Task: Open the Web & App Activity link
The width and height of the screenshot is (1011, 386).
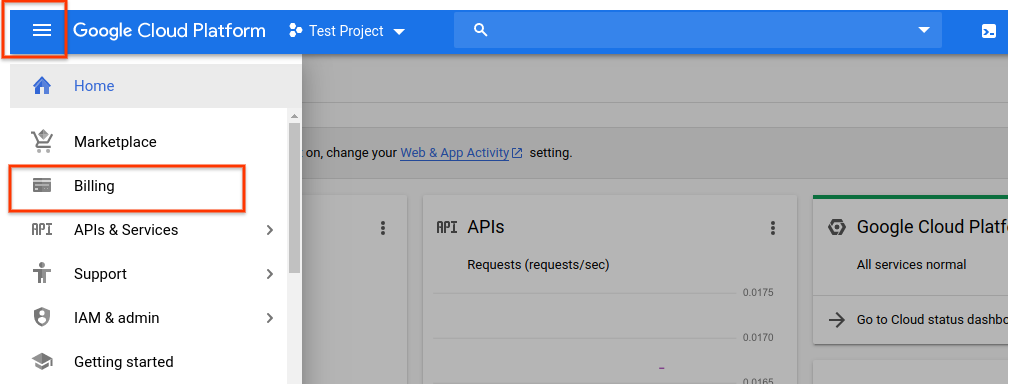Action: [462, 153]
